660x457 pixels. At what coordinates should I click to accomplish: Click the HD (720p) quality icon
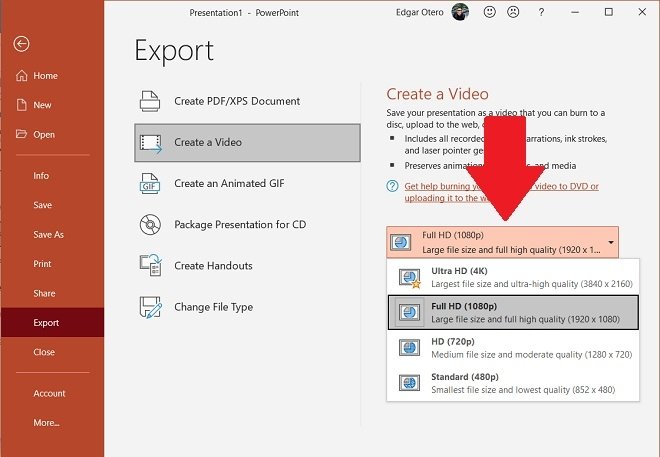click(x=409, y=348)
